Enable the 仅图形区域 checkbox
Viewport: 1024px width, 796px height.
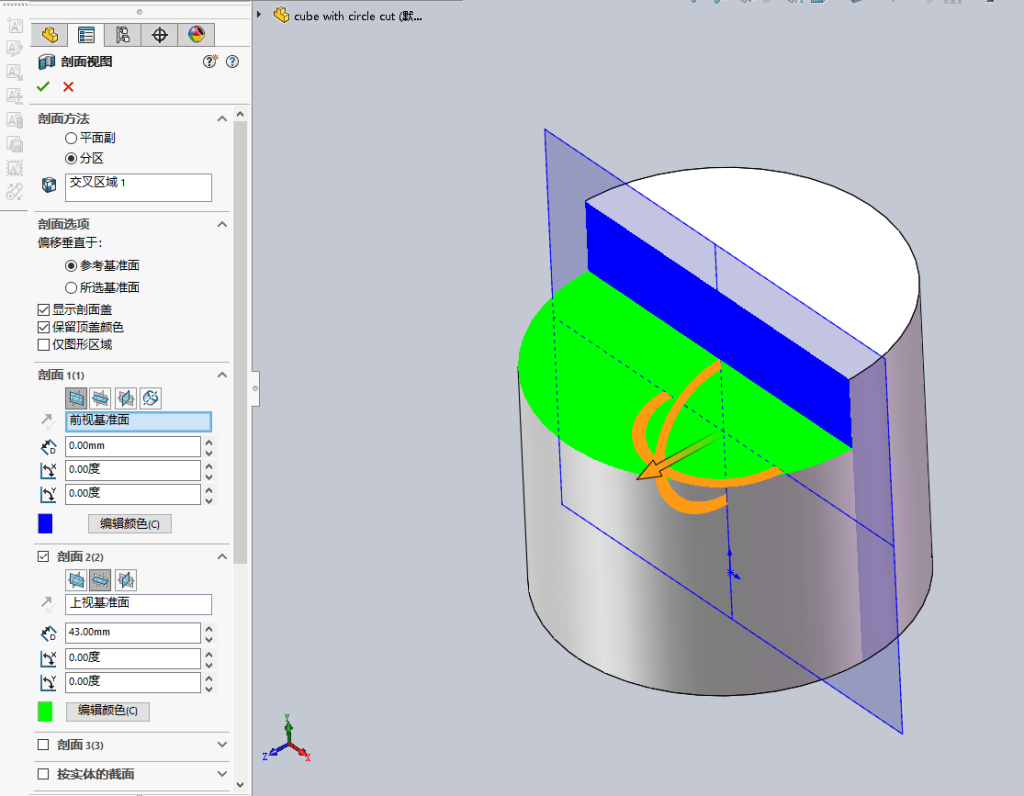pos(44,345)
